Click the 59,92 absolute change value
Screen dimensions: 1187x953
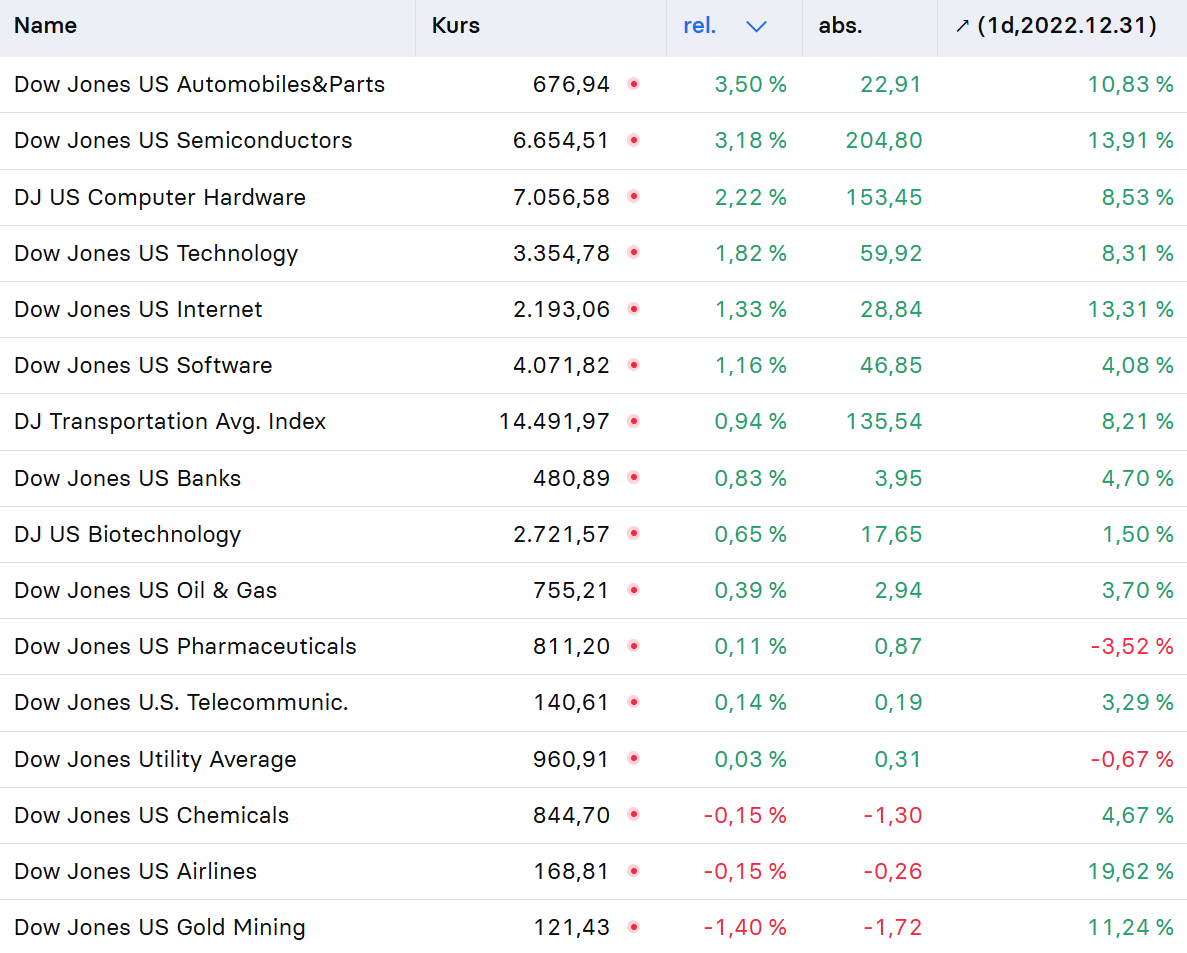pyautogui.click(x=890, y=254)
